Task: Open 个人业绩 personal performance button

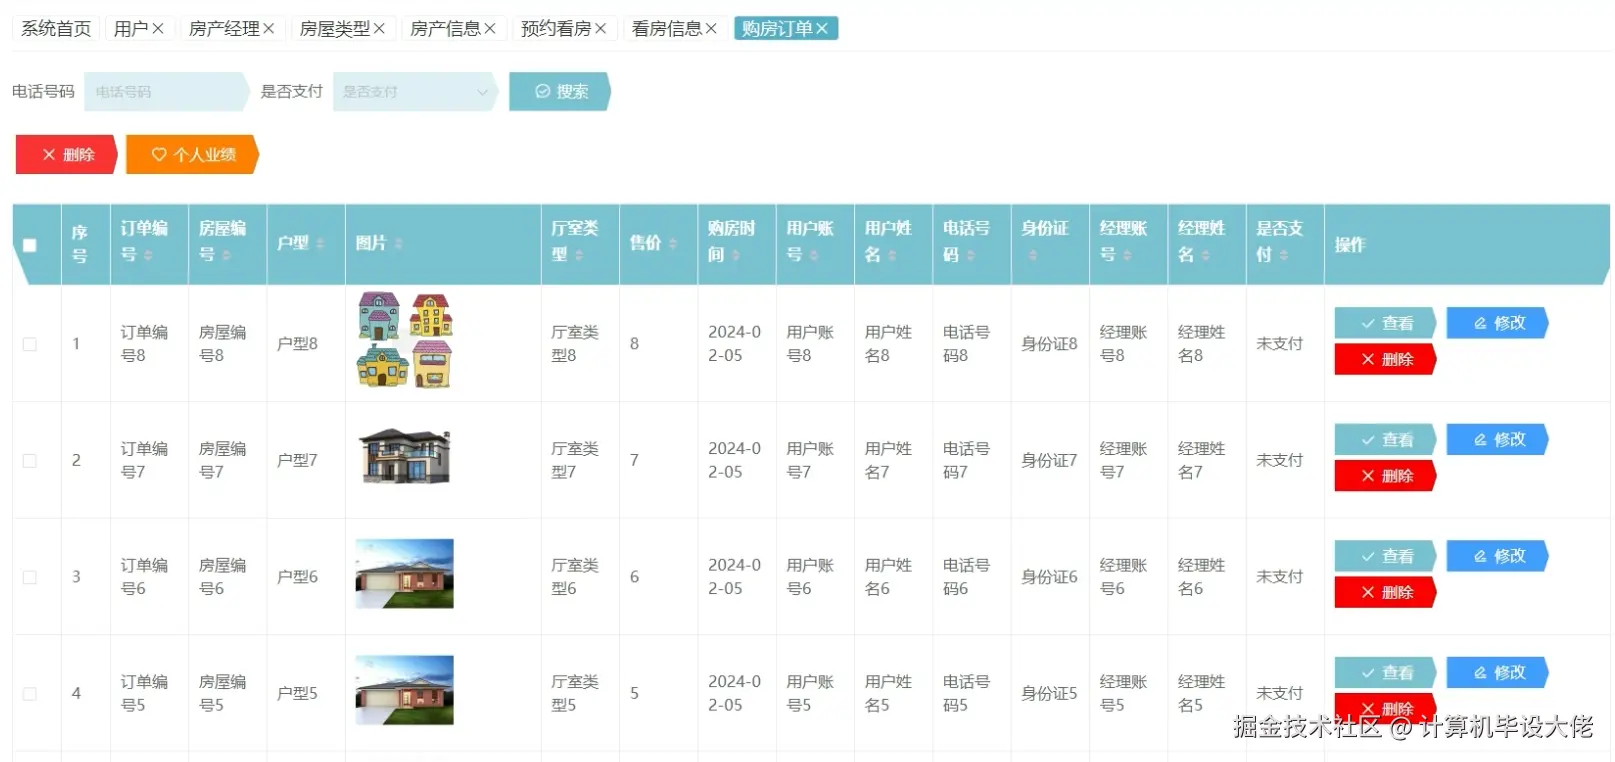Action: [x=193, y=154]
